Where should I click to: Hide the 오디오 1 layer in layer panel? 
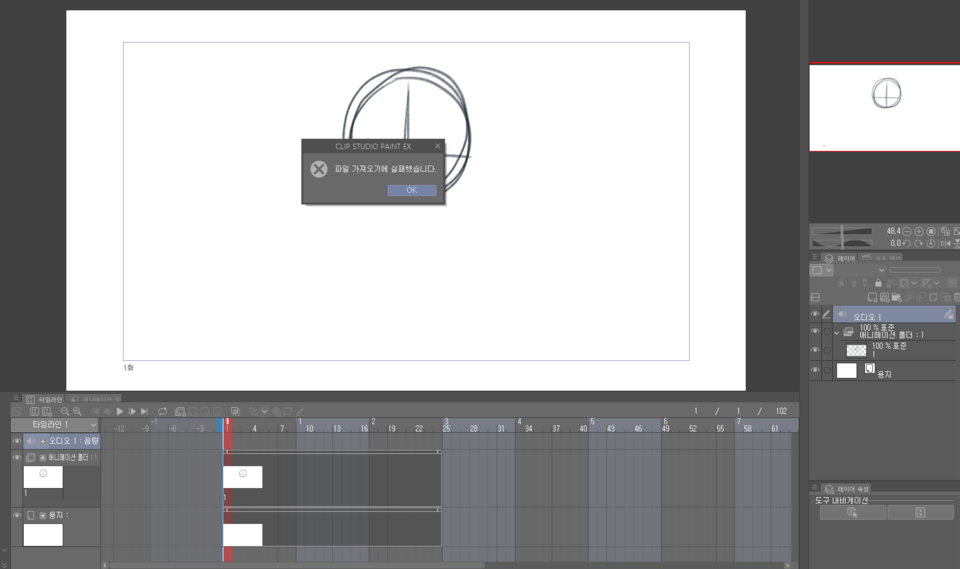tap(815, 314)
